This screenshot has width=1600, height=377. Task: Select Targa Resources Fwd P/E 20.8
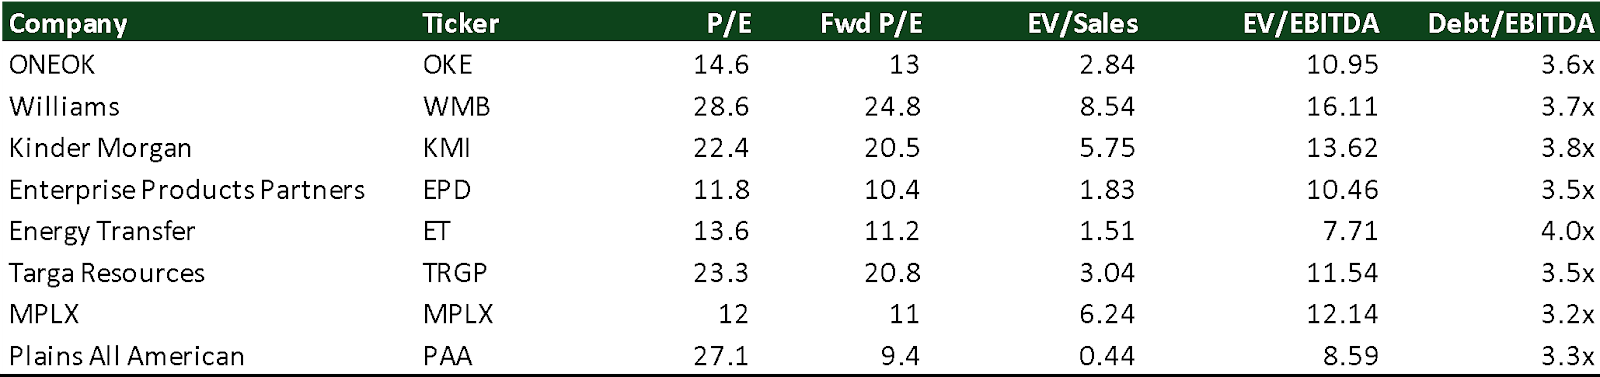point(892,273)
